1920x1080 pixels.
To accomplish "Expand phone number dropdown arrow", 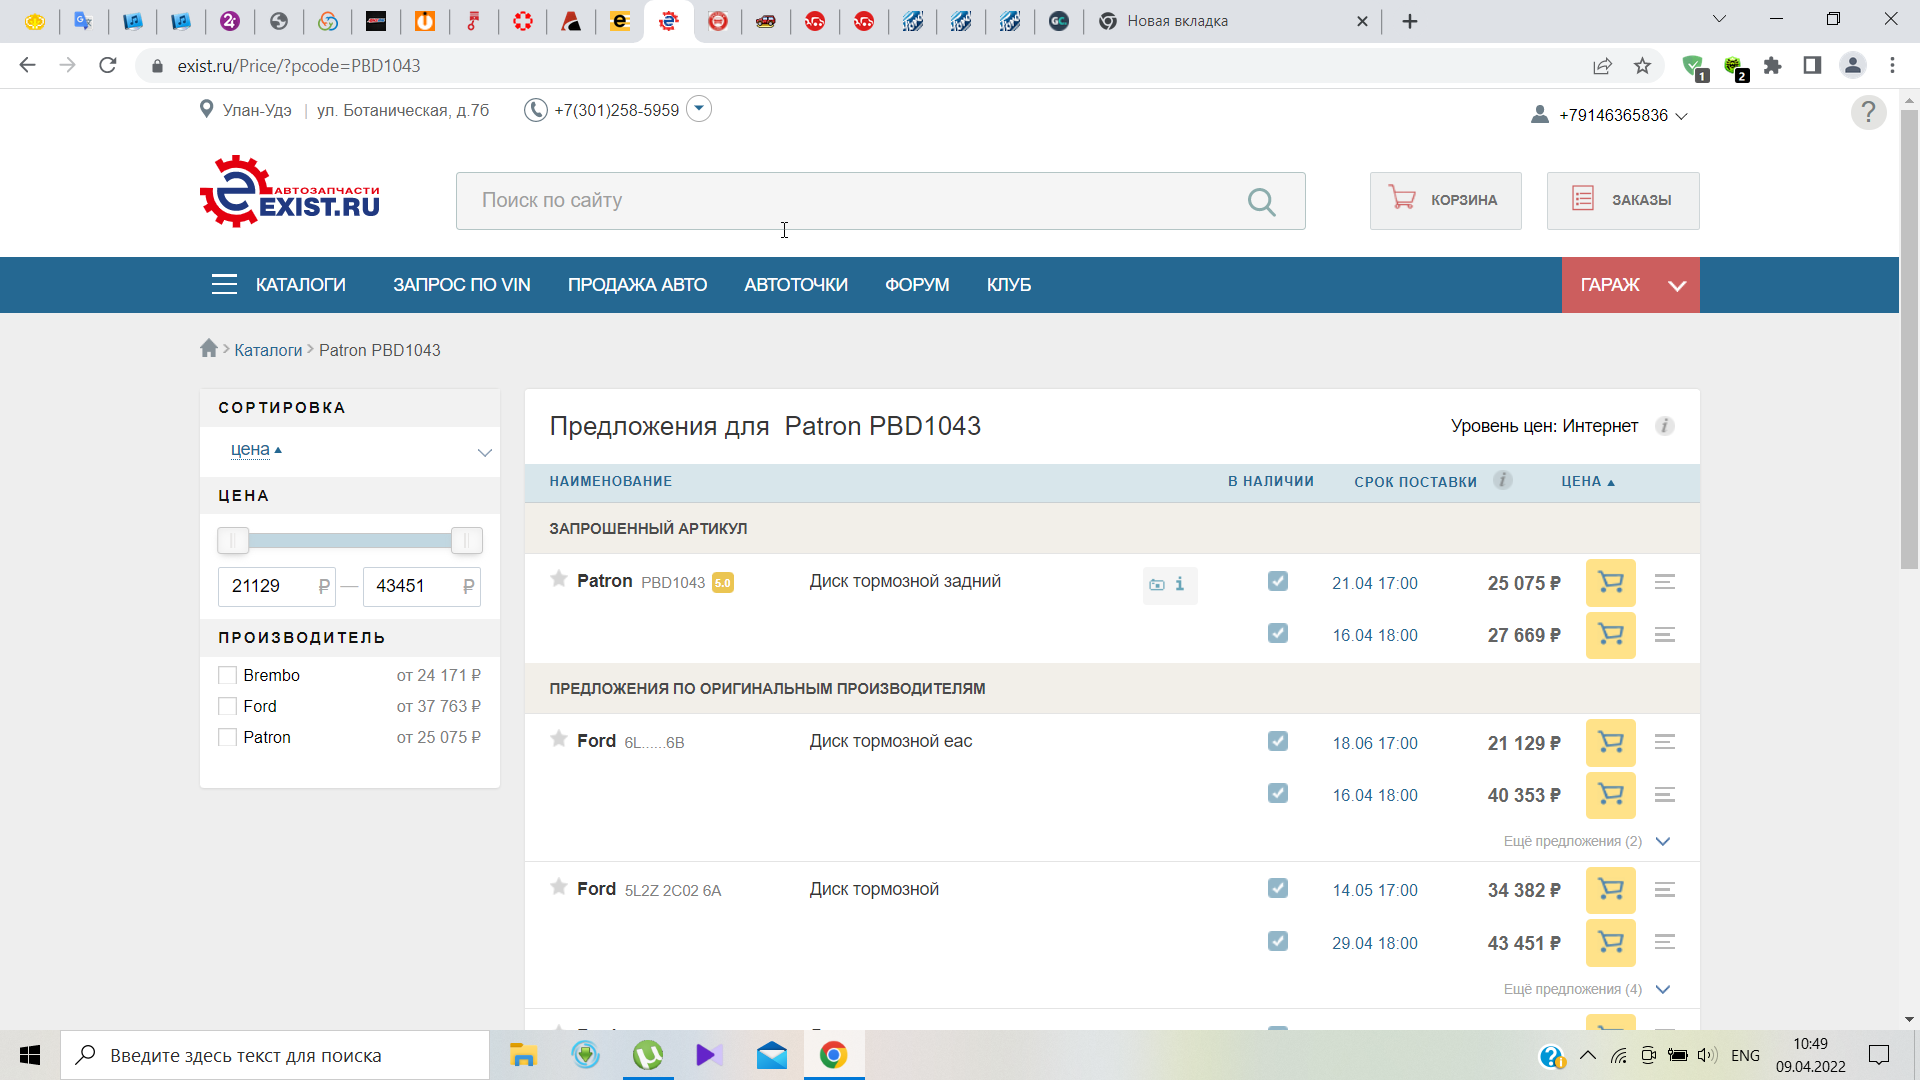I will pyautogui.click(x=700, y=108).
